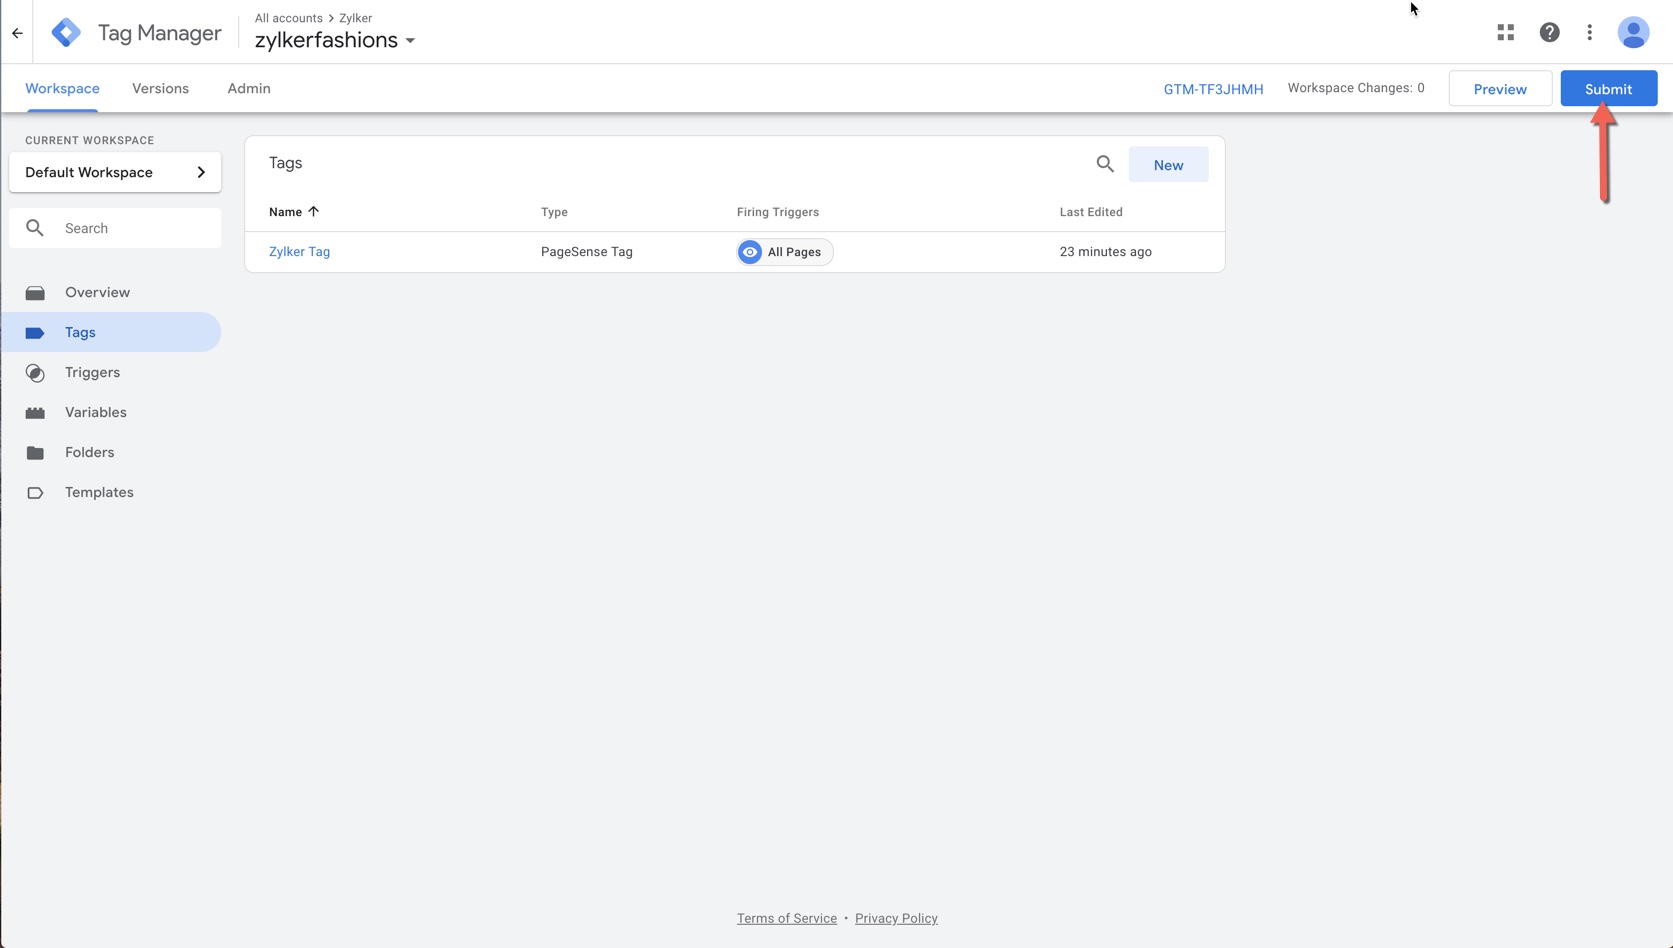
Task: Click the Folders icon in sidebar
Action: point(35,453)
